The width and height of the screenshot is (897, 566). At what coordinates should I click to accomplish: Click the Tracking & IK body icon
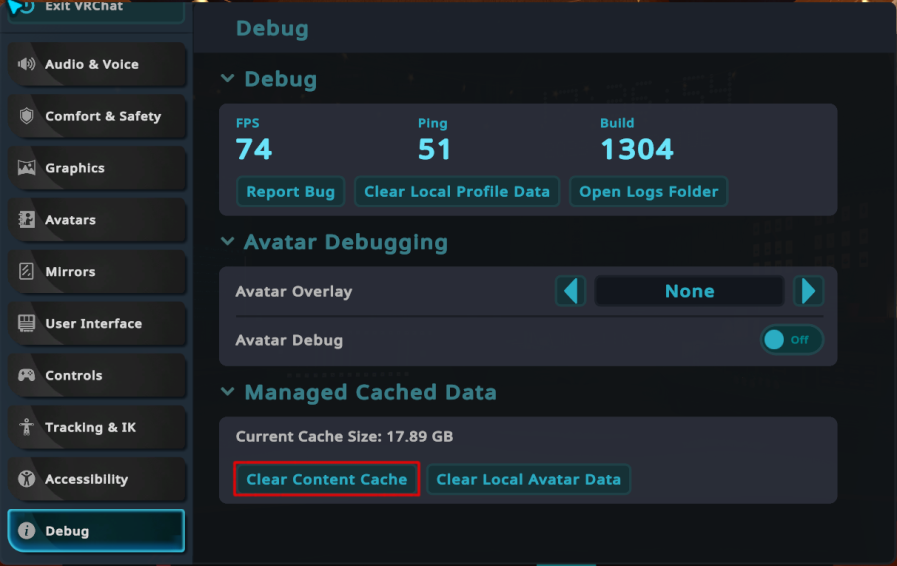pyautogui.click(x=27, y=427)
